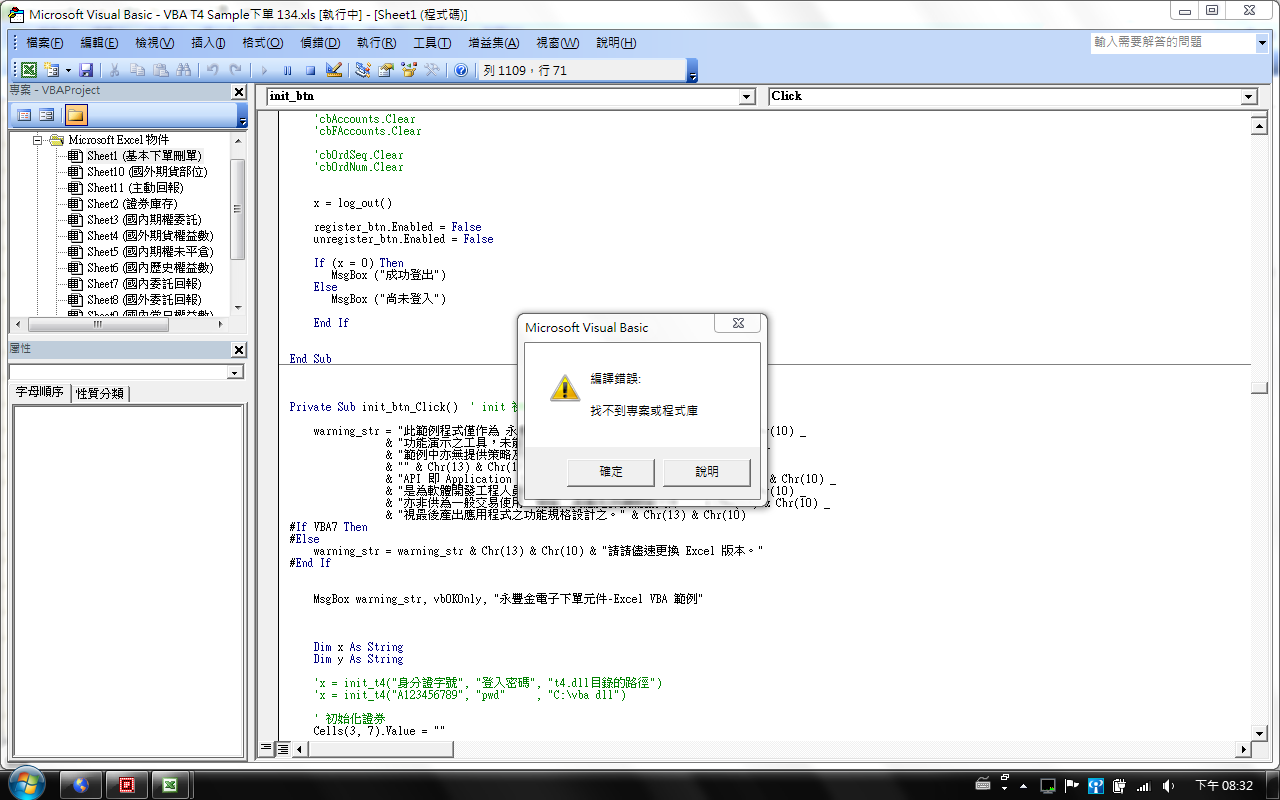The height and width of the screenshot is (800, 1280).
Task: Select Sheet5 (國內期權未平倉) in project tree
Action: tap(150, 252)
